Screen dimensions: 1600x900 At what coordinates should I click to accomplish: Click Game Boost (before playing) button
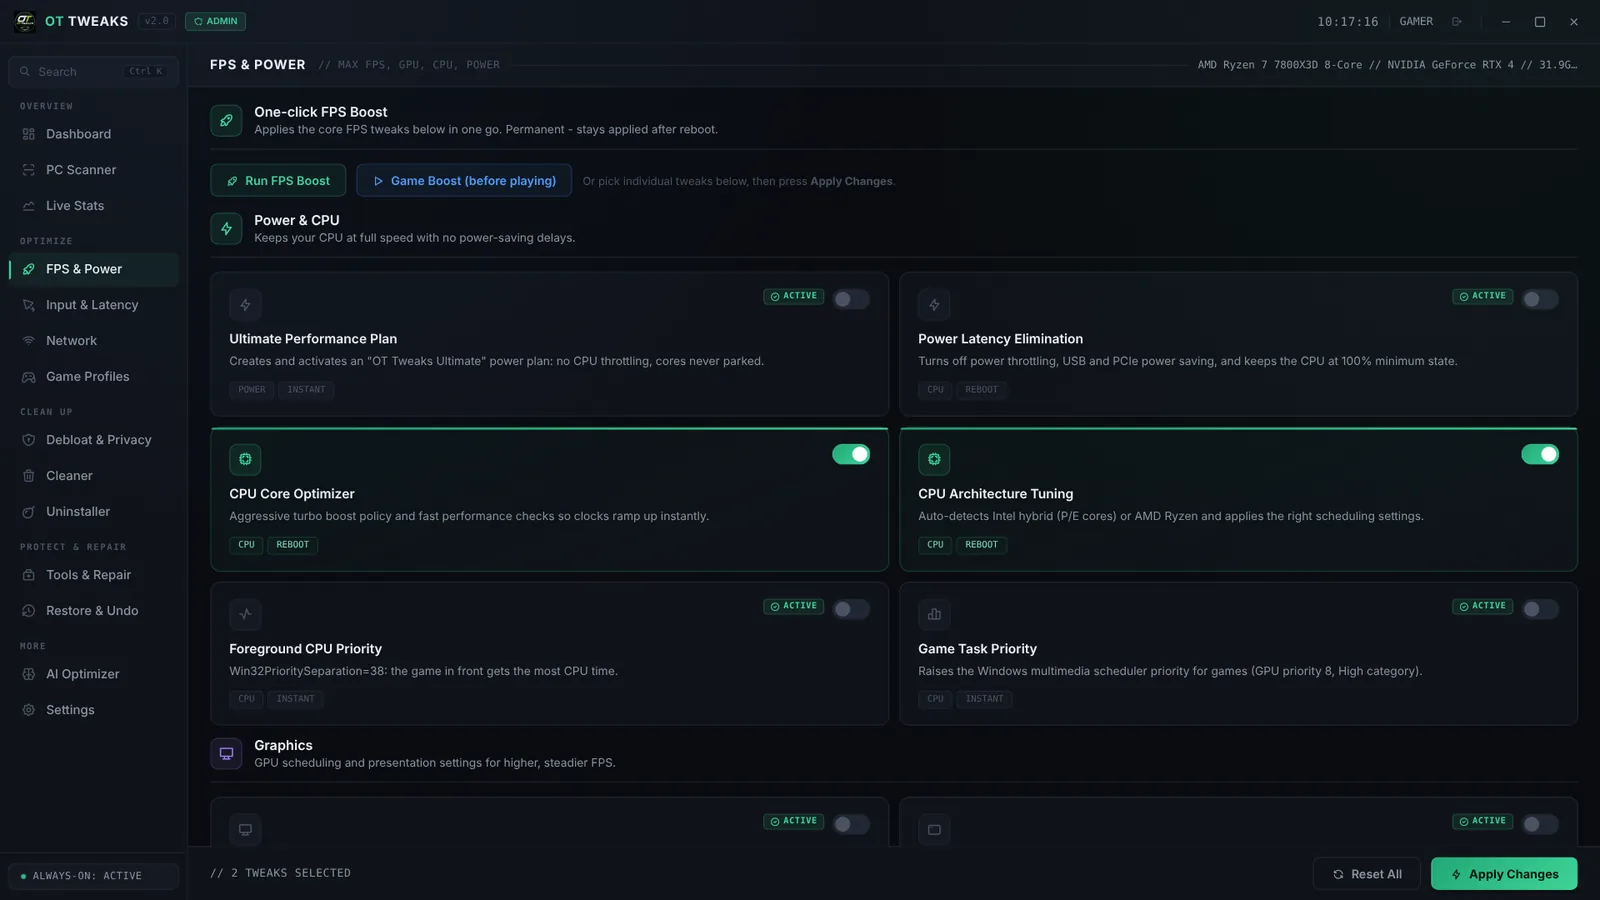(x=464, y=181)
